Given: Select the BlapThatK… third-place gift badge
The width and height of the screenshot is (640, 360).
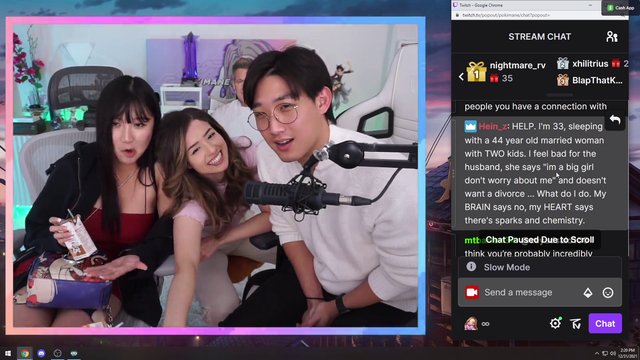Looking at the screenshot, I should coord(562,80).
